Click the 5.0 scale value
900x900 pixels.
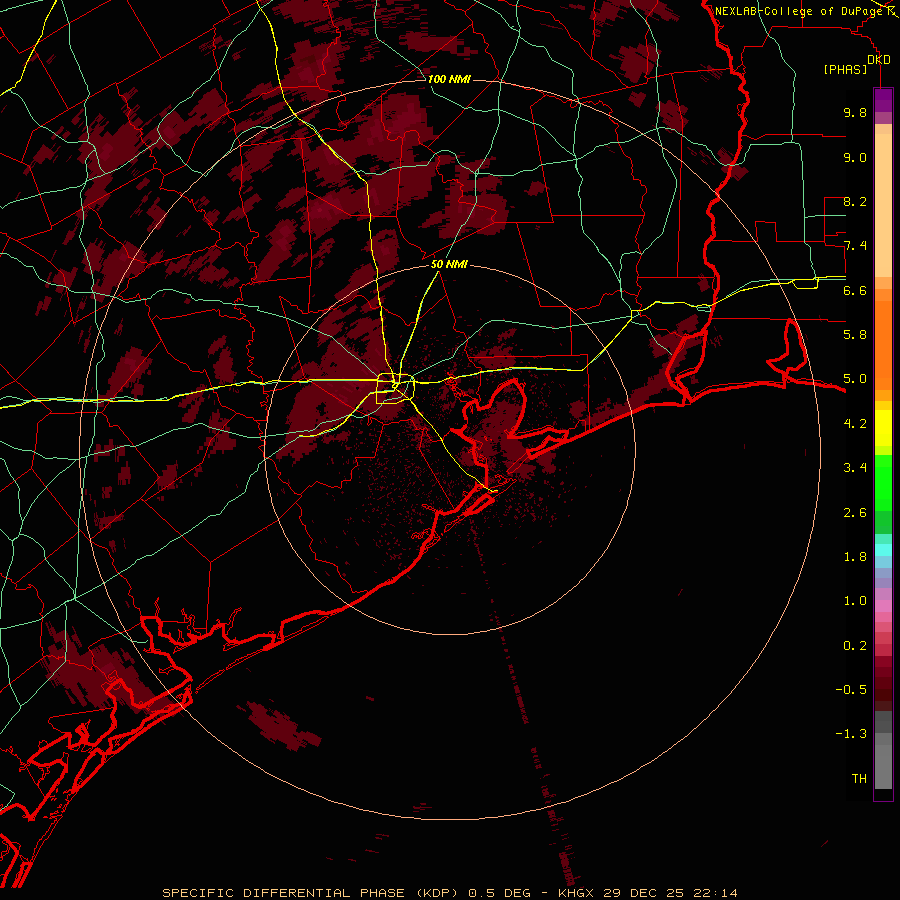855,379
